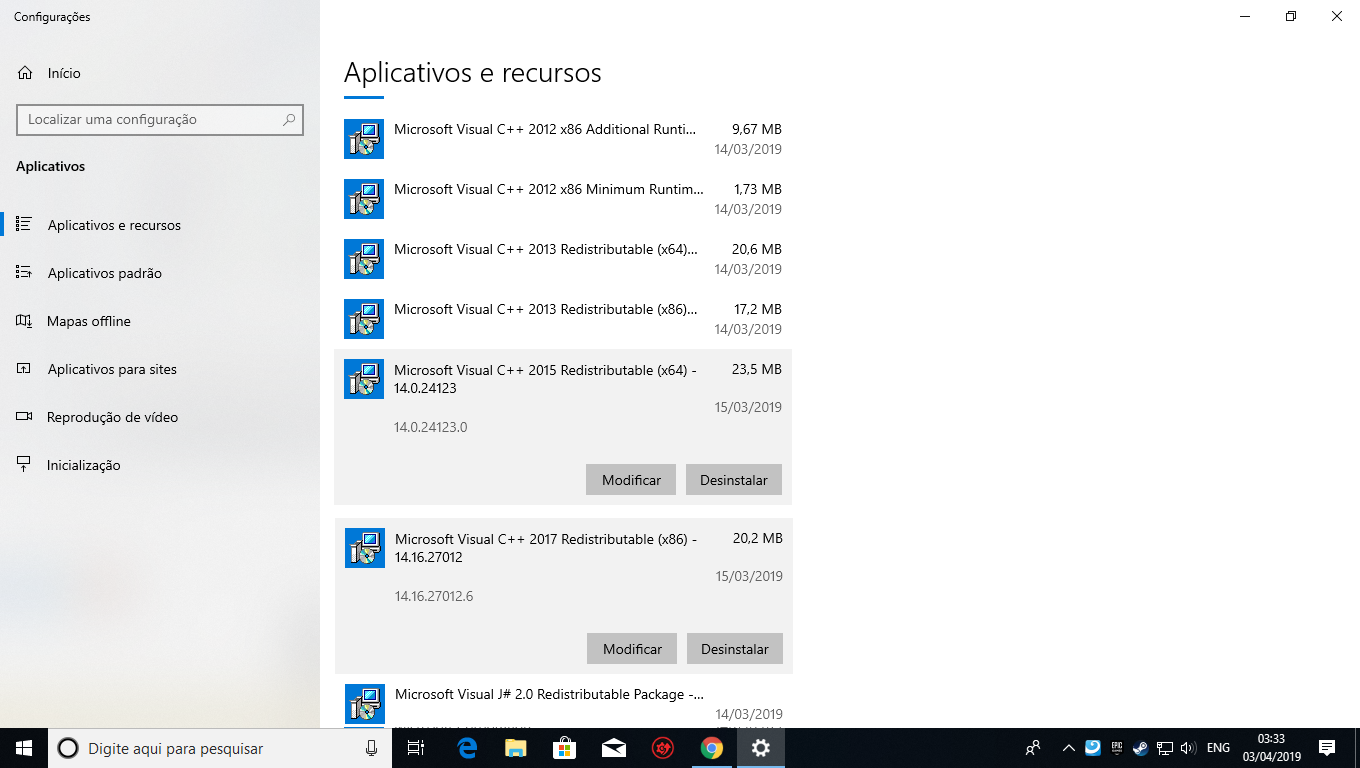Open File Explorer from the taskbar
Viewport: 1360px width, 768px height.
[x=516, y=748]
